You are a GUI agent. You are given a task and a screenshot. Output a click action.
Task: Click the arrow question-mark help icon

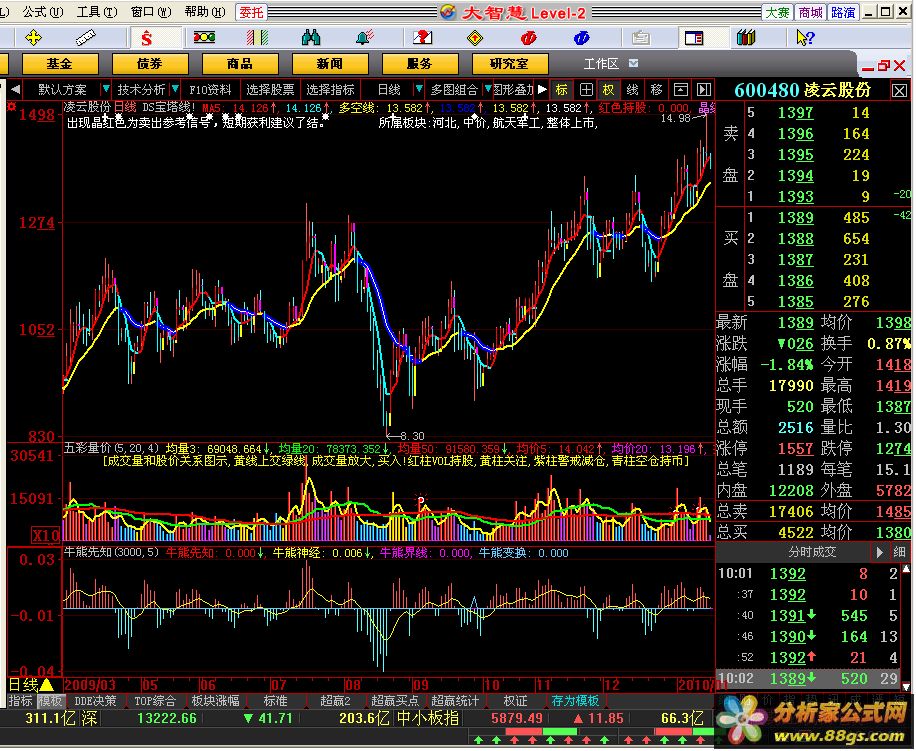(805, 38)
